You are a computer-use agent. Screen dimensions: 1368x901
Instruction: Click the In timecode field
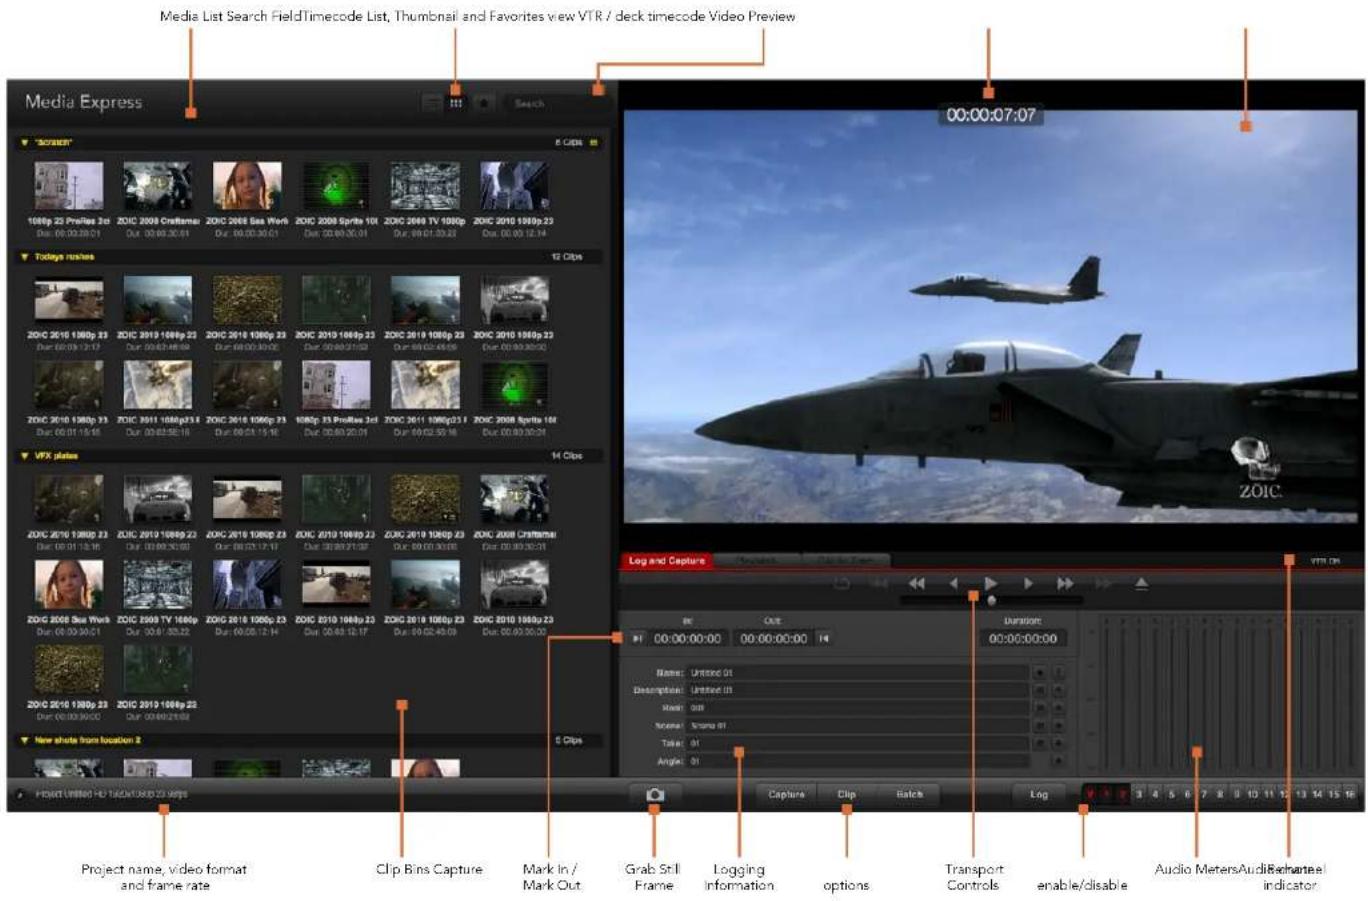pyautogui.click(x=687, y=639)
